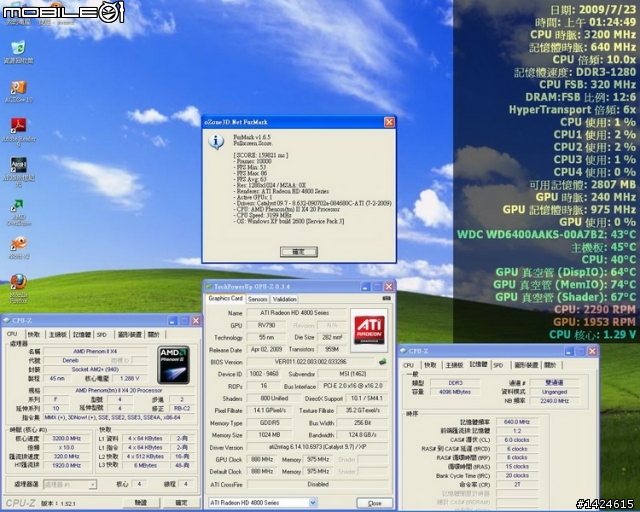Switch to the Validation tab in GPU-Z
The width and height of the screenshot is (640, 512).
point(284,299)
